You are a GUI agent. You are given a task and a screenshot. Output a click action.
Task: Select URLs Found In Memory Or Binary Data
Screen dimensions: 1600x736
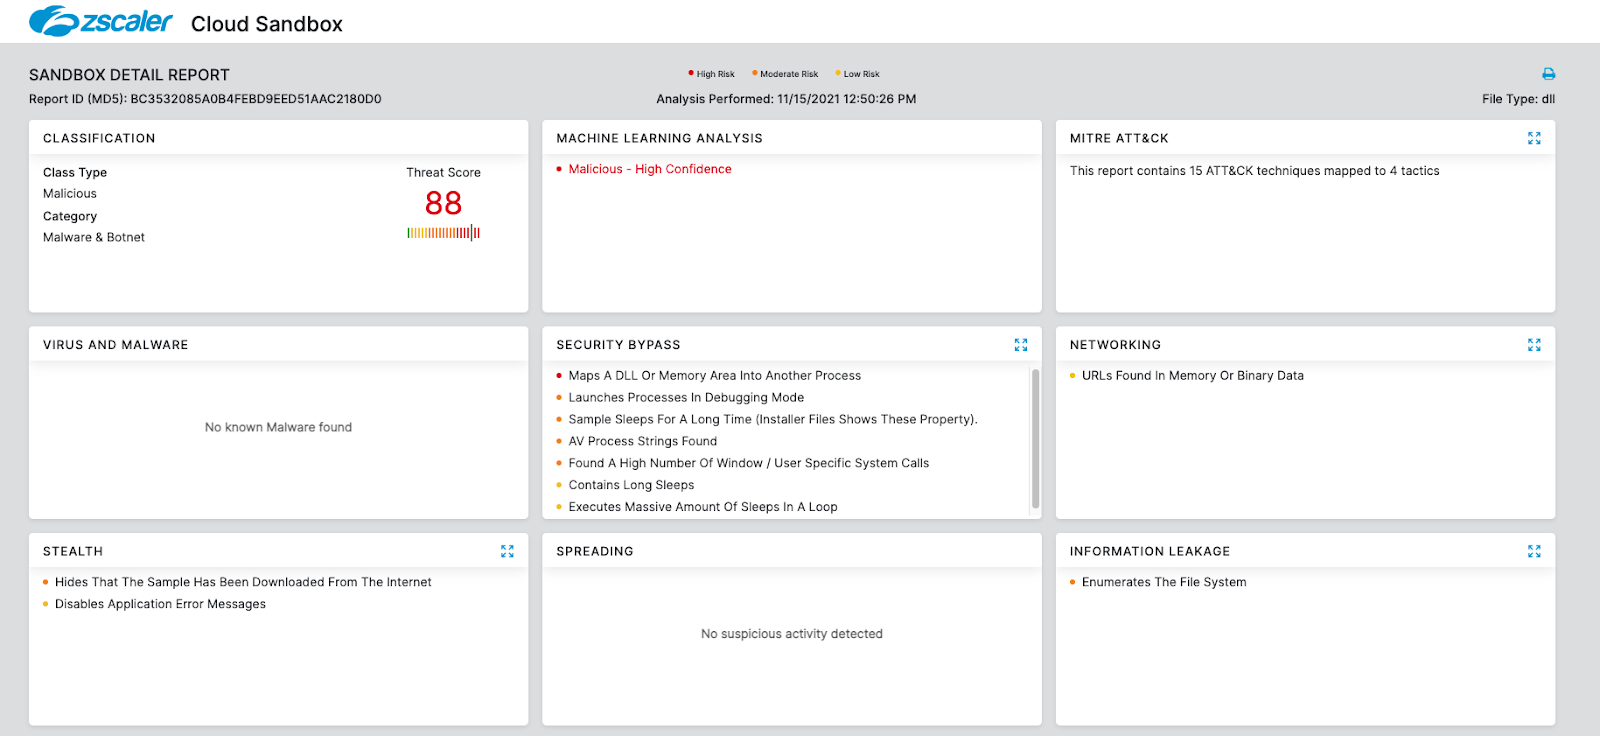coord(1192,376)
